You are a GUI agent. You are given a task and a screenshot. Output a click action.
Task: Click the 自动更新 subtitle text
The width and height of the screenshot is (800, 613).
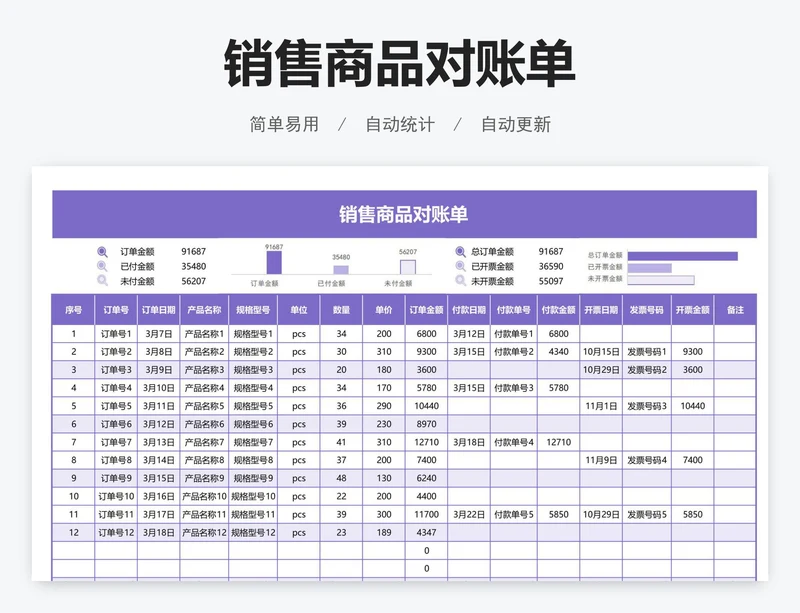tap(516, 125)
